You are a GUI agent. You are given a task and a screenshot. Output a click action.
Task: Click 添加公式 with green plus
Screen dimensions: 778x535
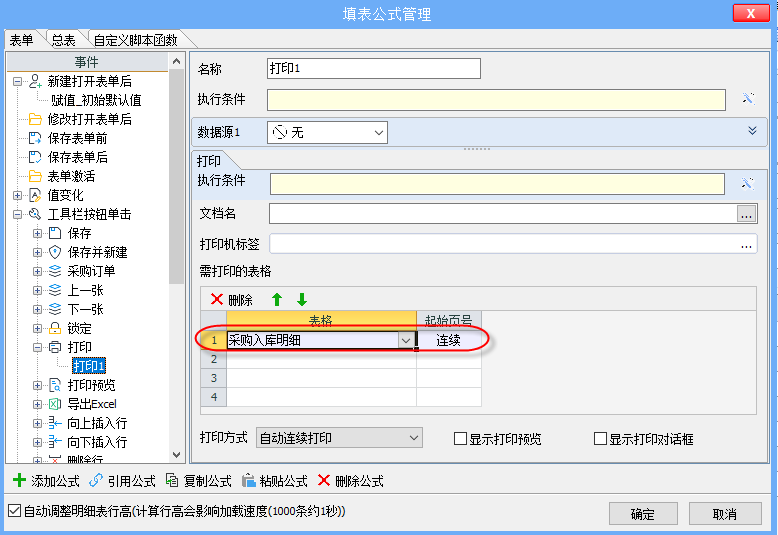point(46,480)
